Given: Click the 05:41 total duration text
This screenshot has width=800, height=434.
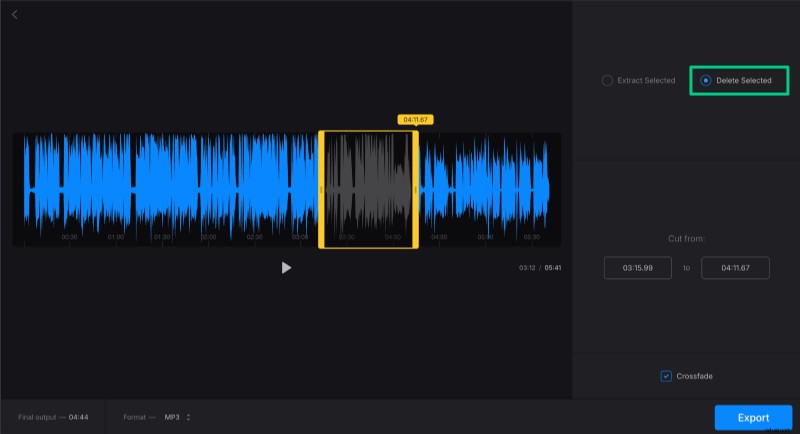Looking at the screenshot, I should [x=553, y=268].
